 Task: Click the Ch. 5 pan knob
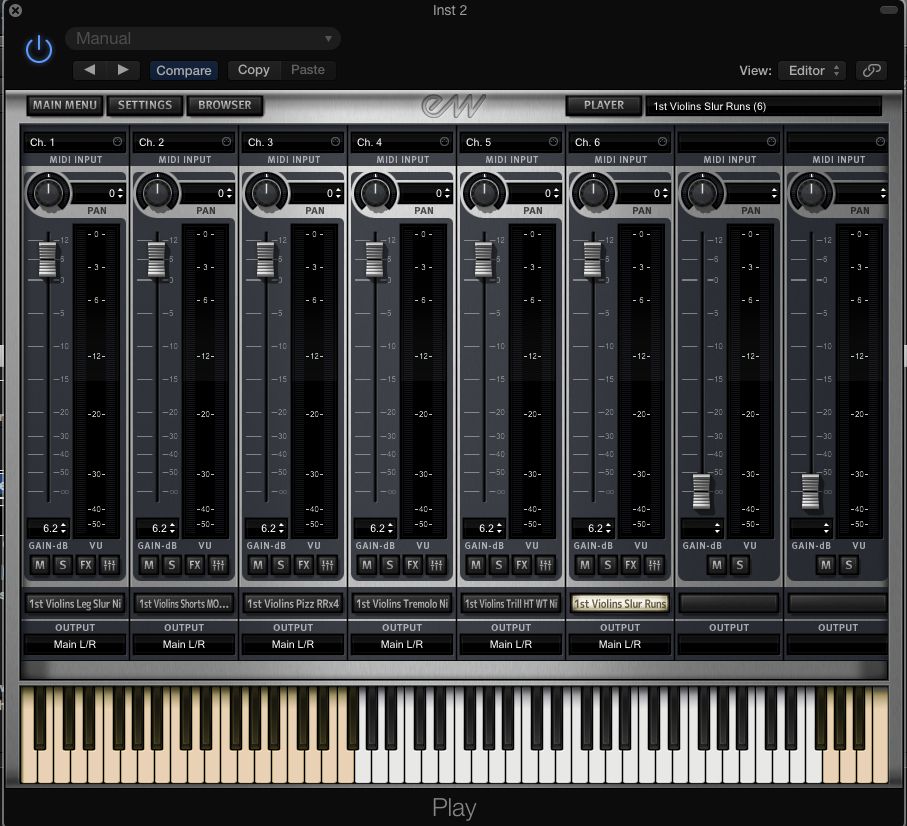pyautogui.click(x=484, y=193)
